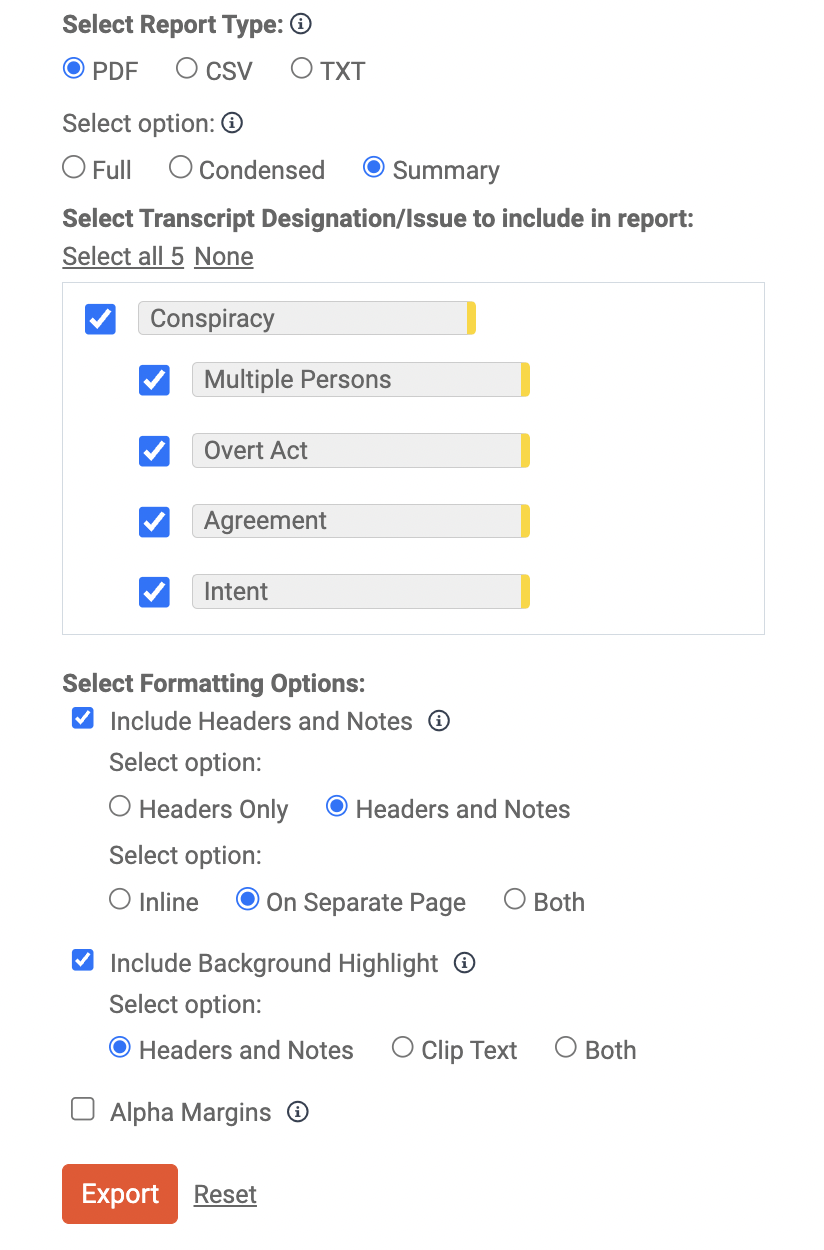Select the Headers Only option
Viewport: 824px width, 1250px height.
click(x=121, y=807)
